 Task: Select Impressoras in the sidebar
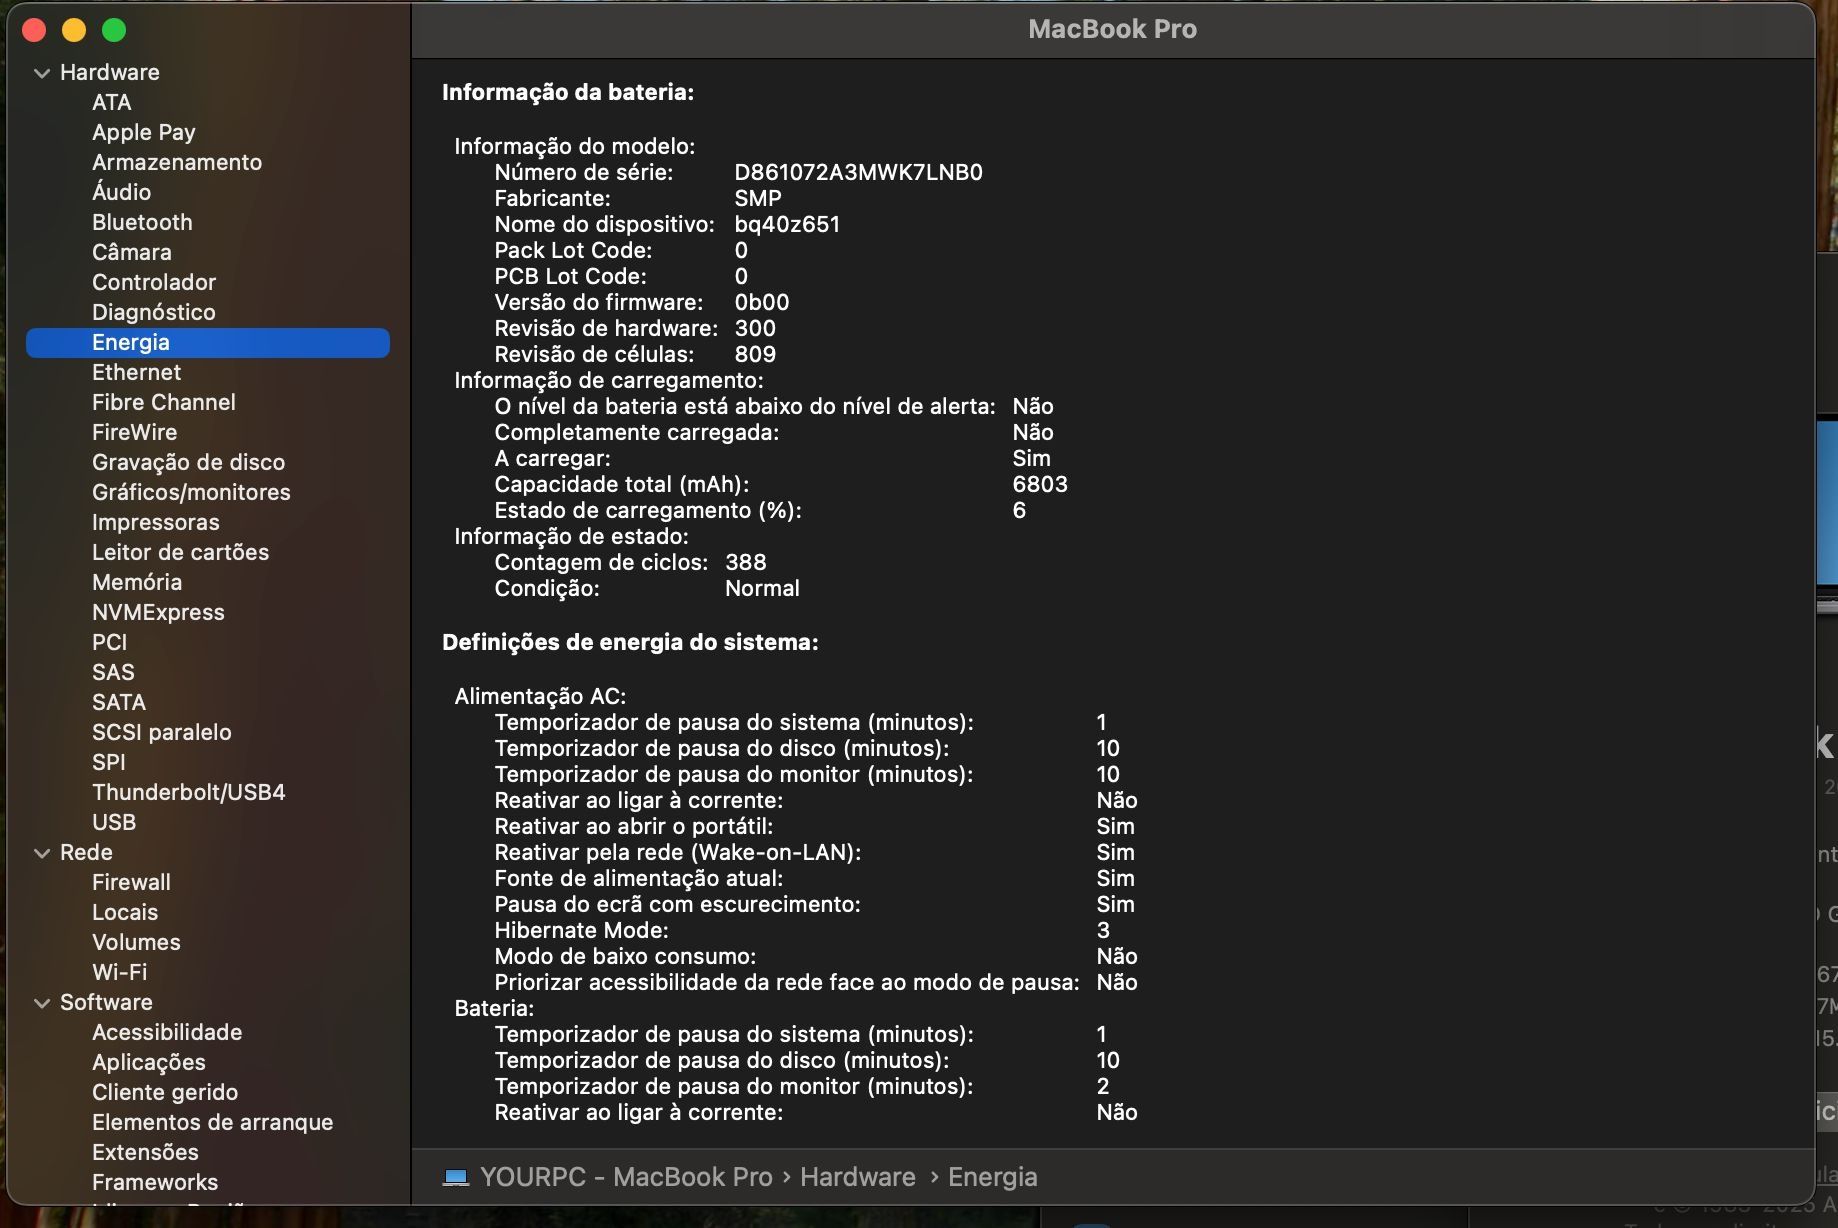point(156,522)
